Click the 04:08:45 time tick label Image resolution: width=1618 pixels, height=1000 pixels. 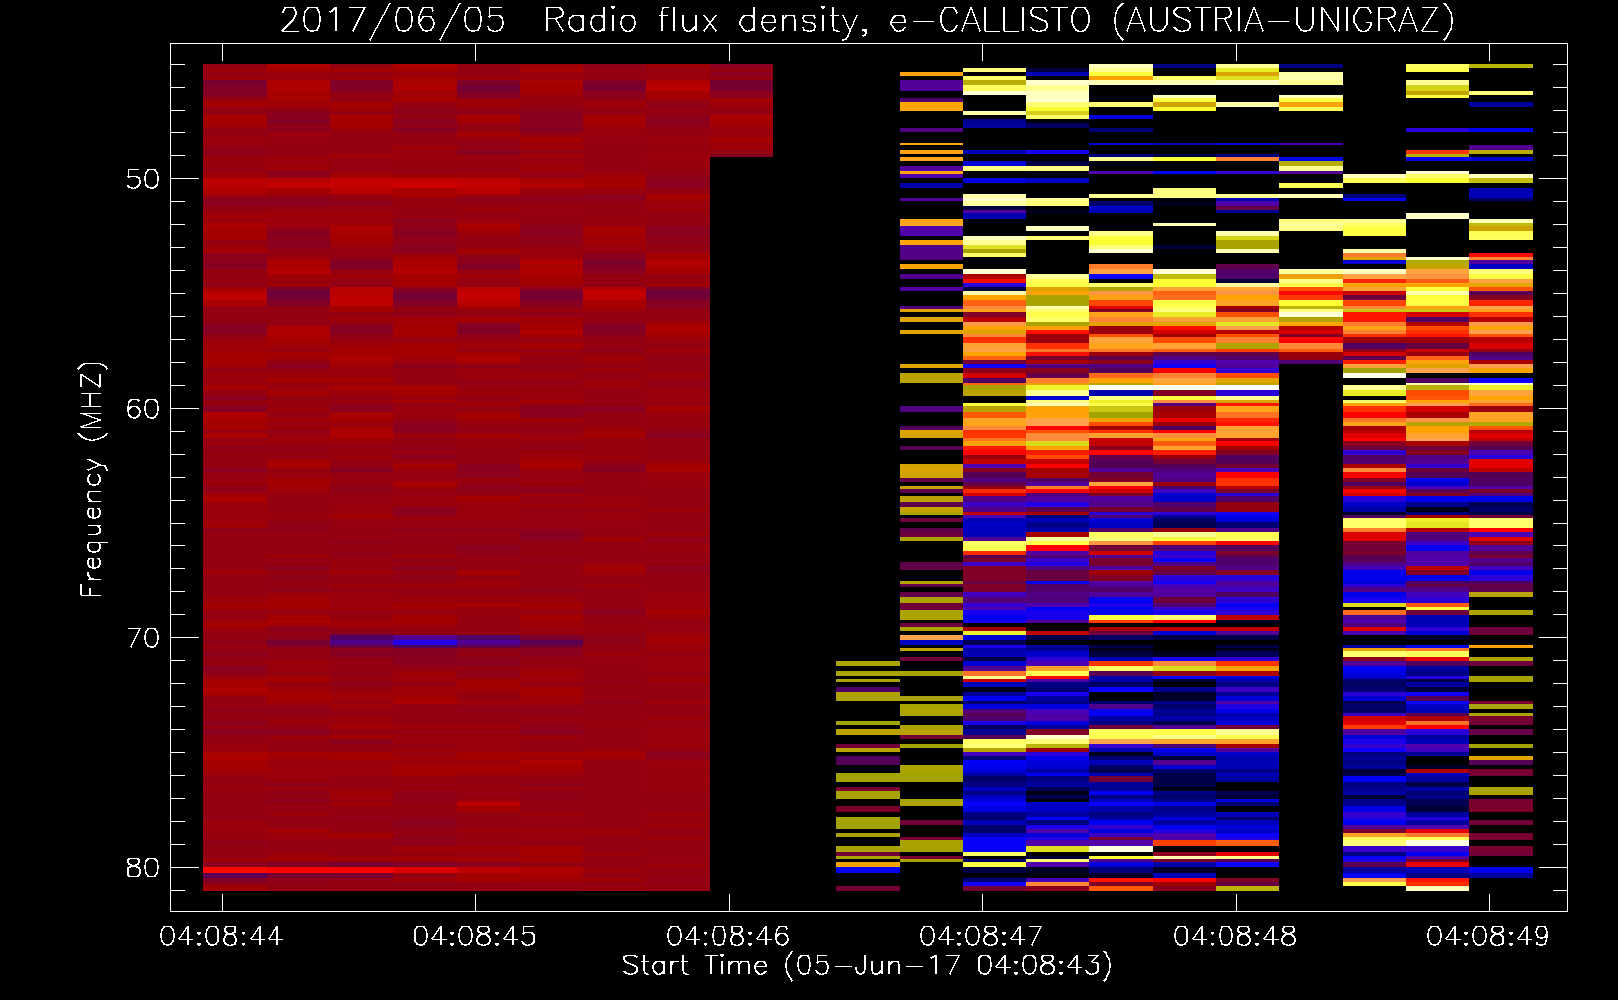(474, 936)
